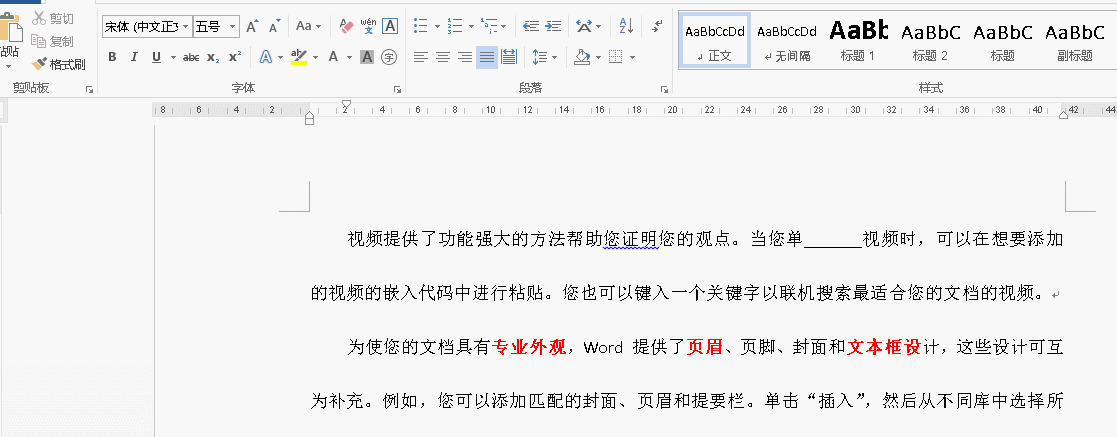1117x437 pixels.
Task: Open the Font (字体) dialog launcher
Action: point(398,89)
